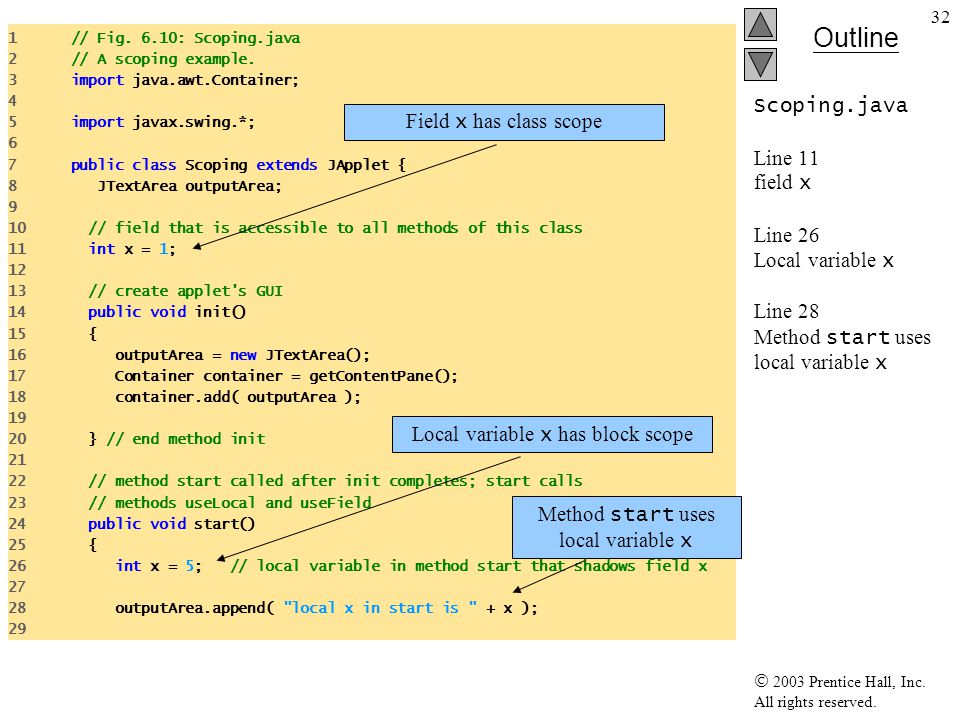Select the Scoping.java outline title
The image size is (960, 720).
[830, 105]
